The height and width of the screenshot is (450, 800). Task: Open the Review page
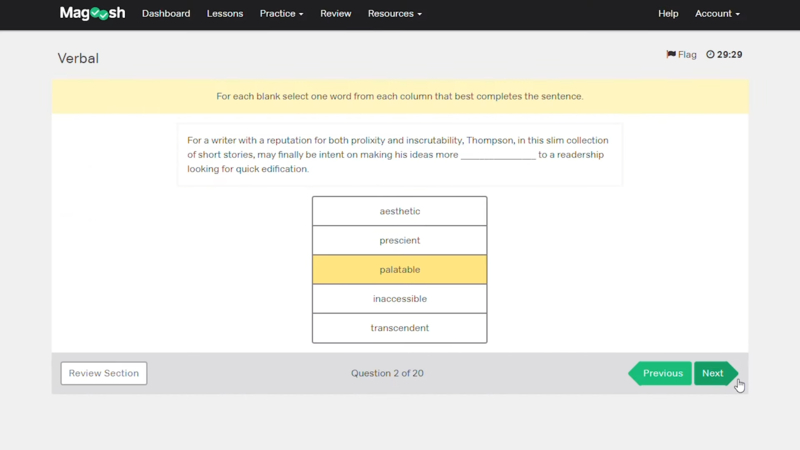click(x=336, y=14)
